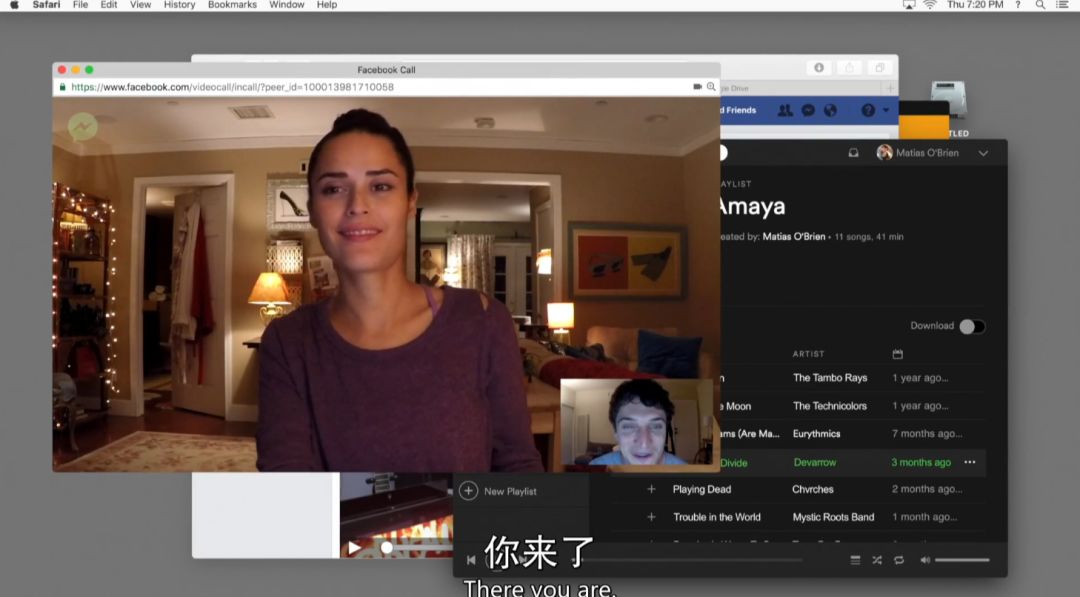Click the speaker volume icon in Spotify
The image size is (1080, 597).
point(924,560)
